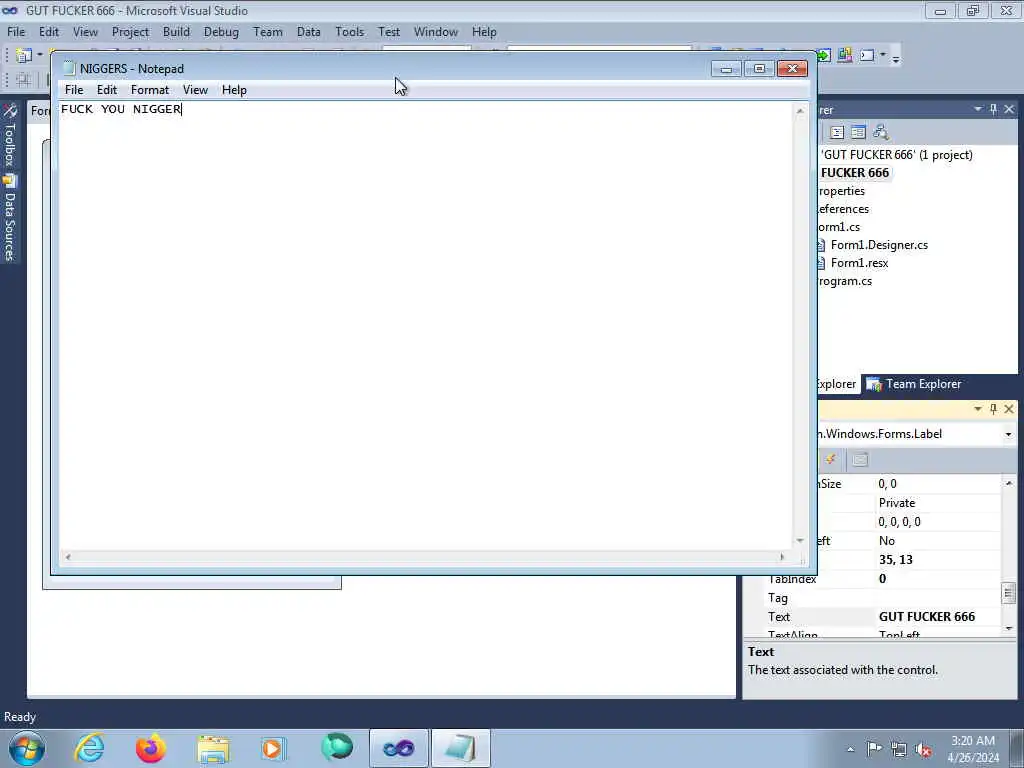The height and width of the screenshot is (768, 1024).
Task: Click the green arrow toolbar icon
Action: click(824, 56)
